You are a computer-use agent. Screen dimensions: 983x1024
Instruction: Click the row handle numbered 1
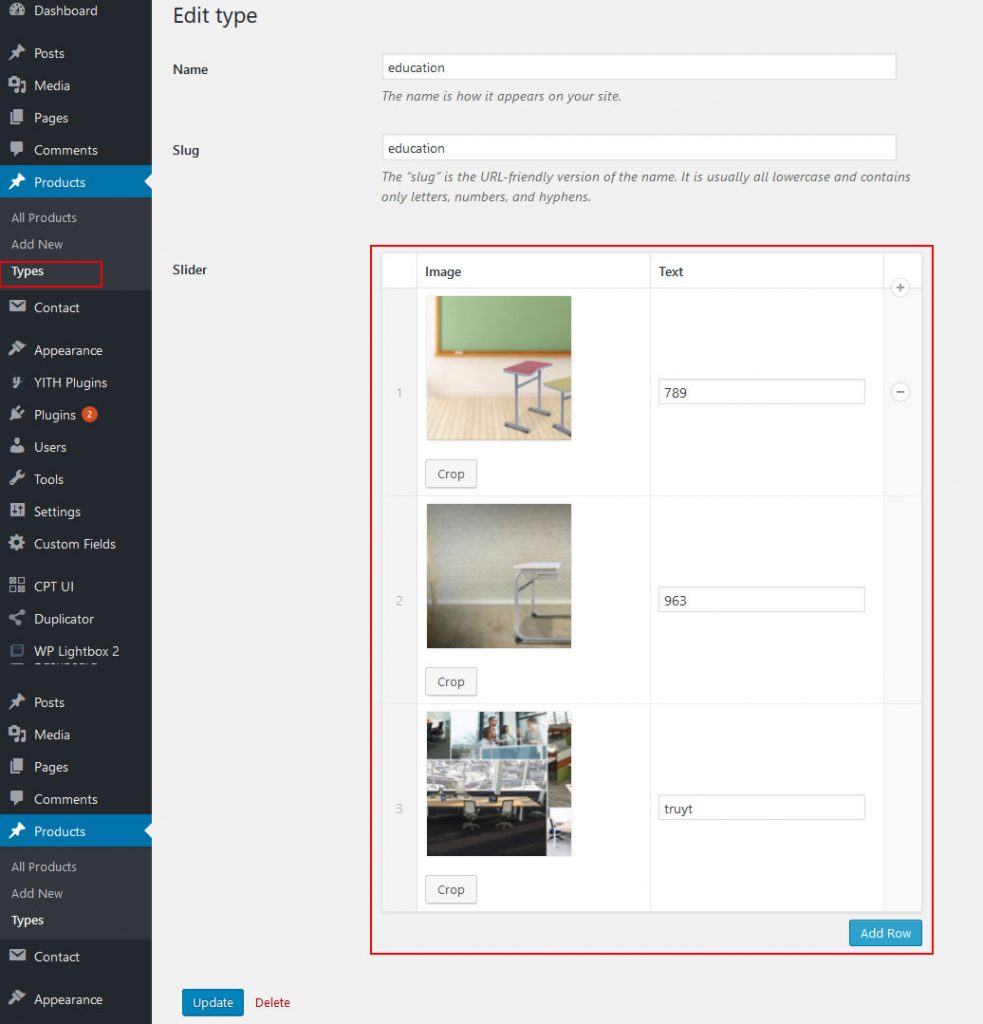tap(399, 392)
